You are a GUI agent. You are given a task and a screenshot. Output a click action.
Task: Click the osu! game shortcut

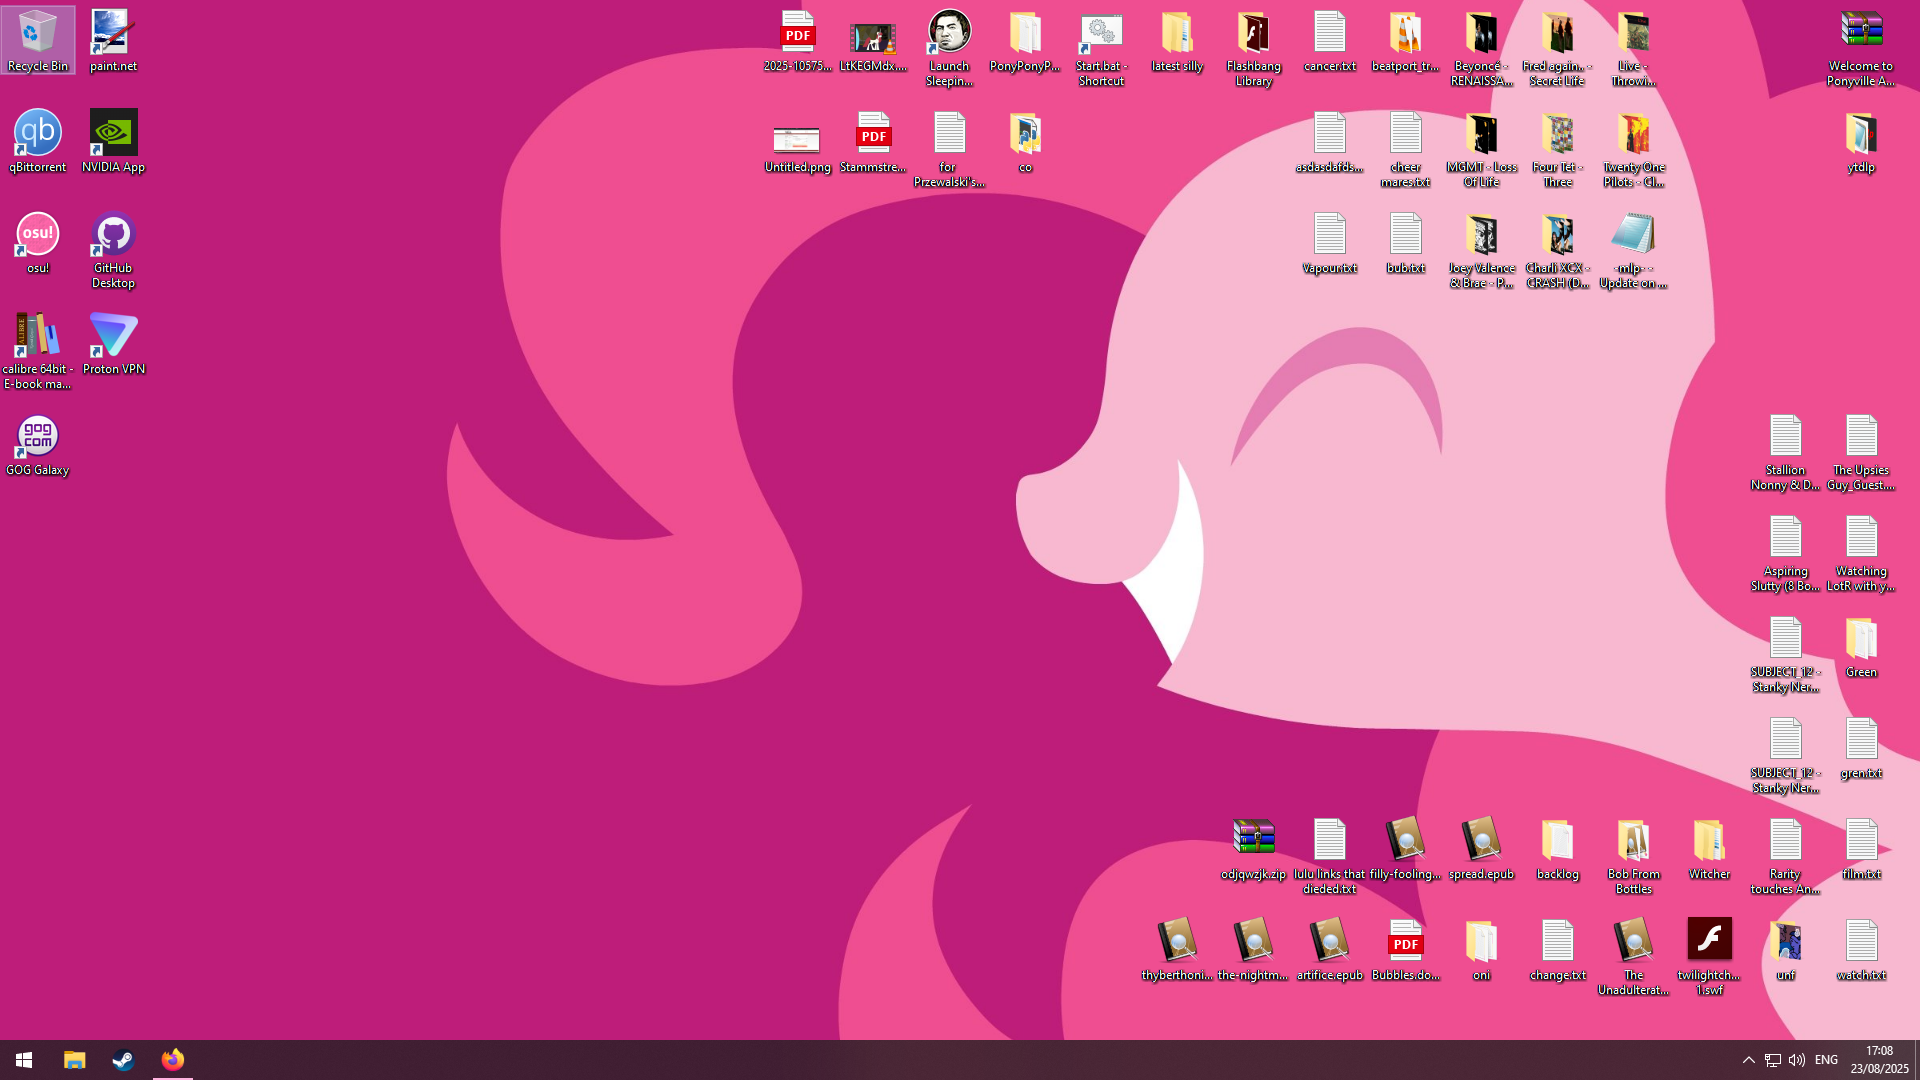click(37, 240)
